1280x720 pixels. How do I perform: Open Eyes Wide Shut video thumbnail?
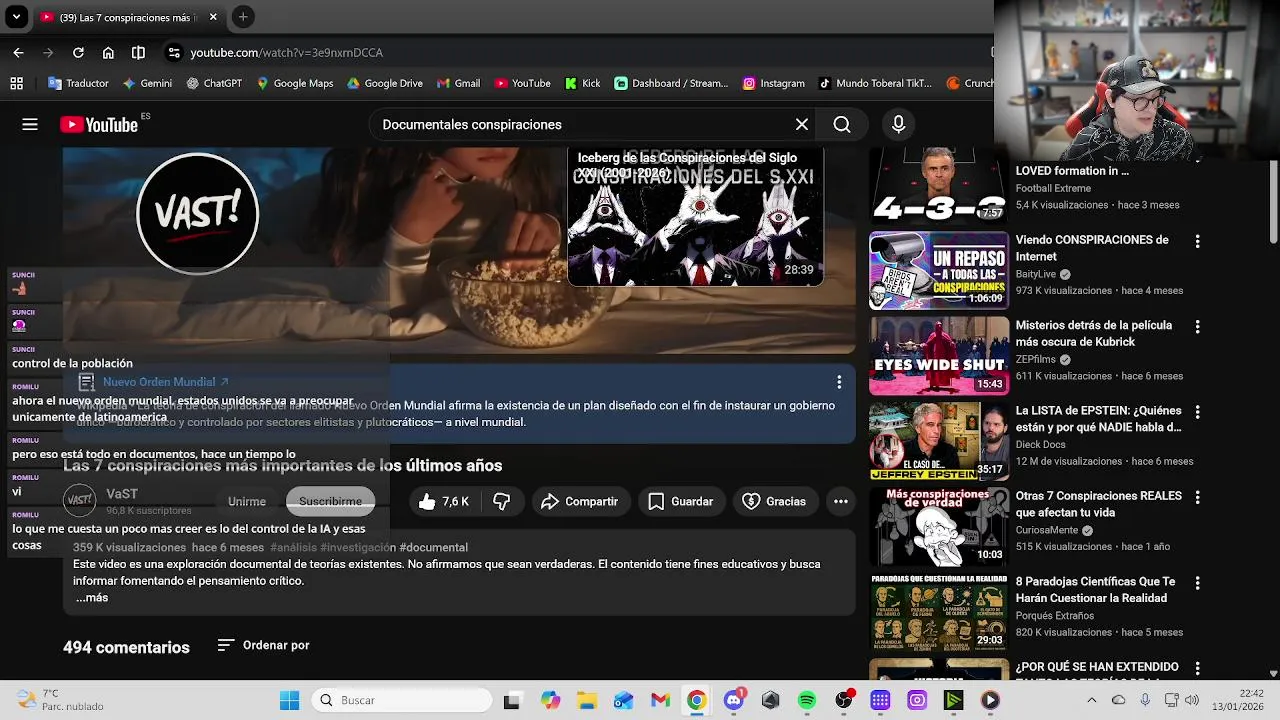pyautogui.click(x=939, y=356)
